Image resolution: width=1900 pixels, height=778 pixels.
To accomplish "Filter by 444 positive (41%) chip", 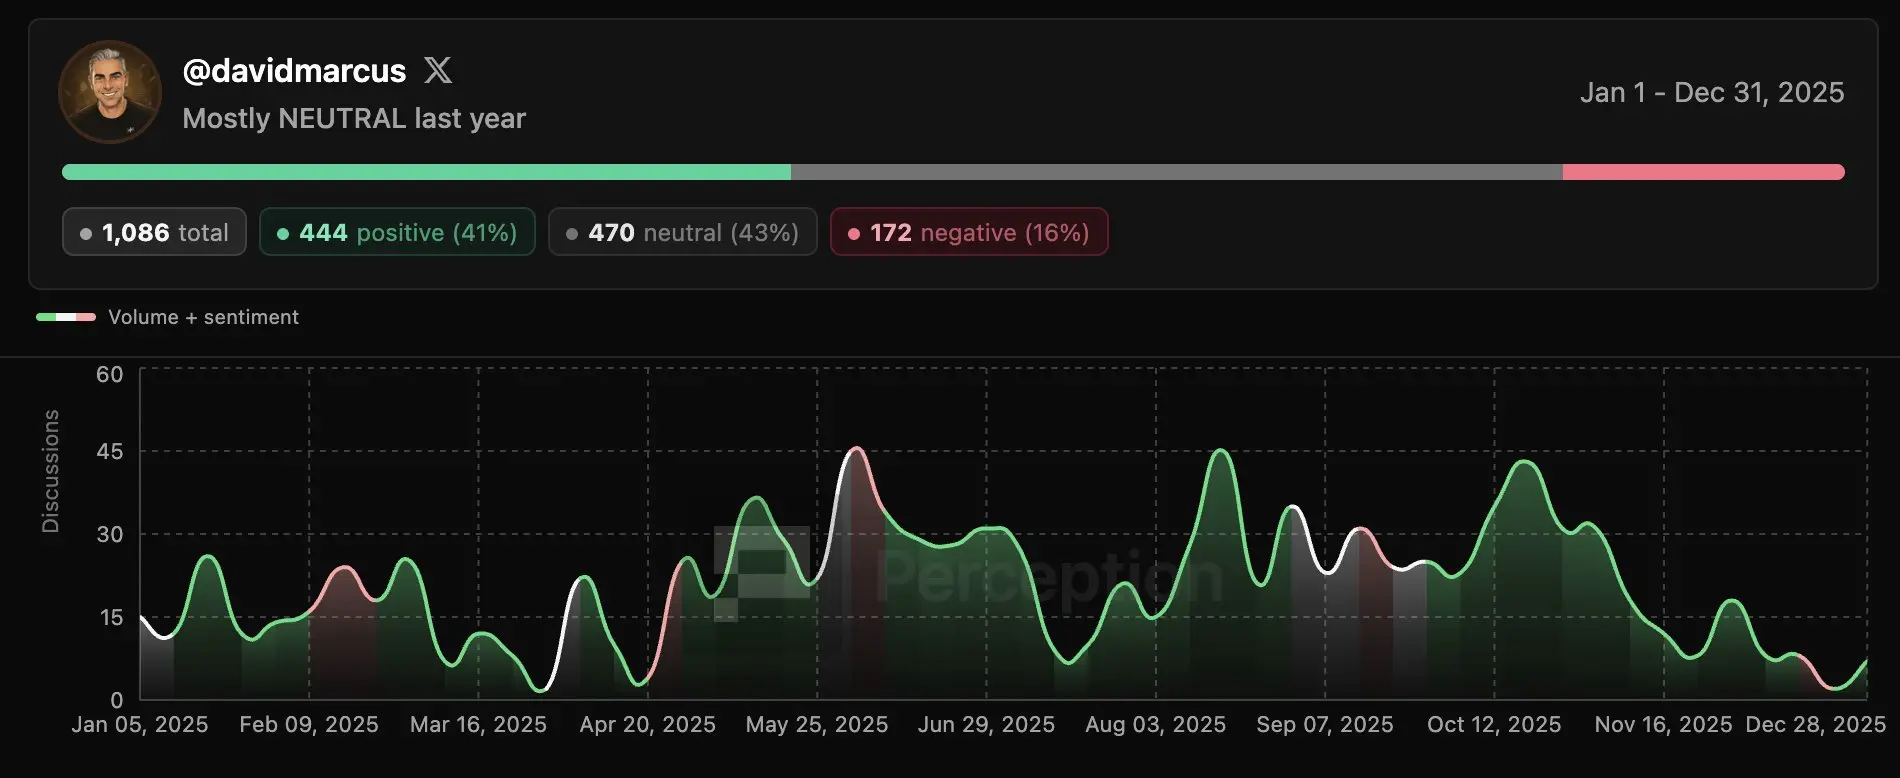I will [397, 232].
